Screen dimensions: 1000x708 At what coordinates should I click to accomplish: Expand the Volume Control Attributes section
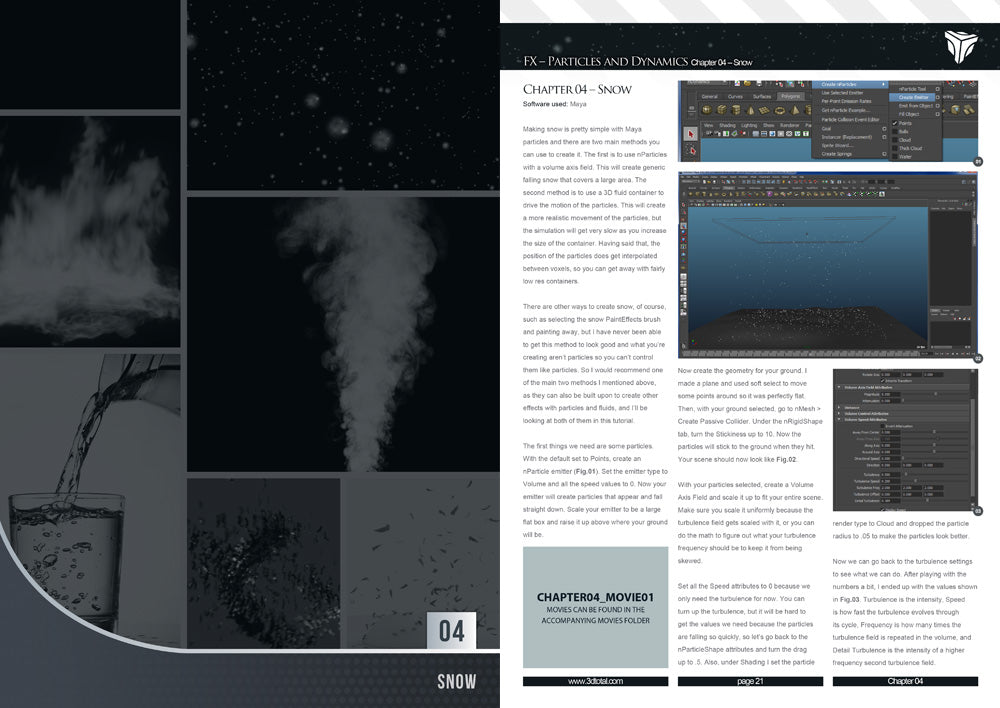point(839,412)
